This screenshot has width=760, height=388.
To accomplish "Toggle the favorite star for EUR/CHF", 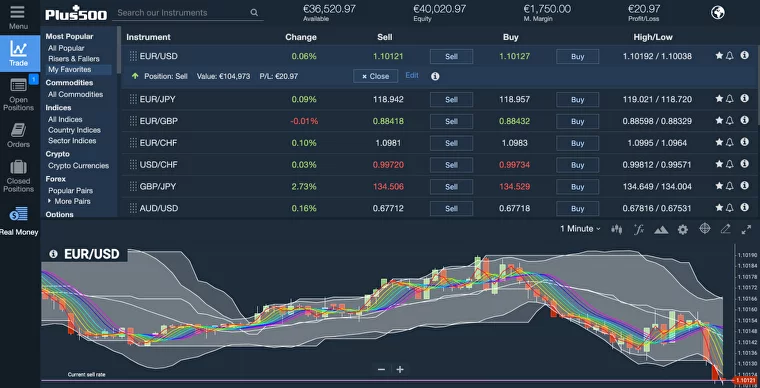I will point(719,142).
